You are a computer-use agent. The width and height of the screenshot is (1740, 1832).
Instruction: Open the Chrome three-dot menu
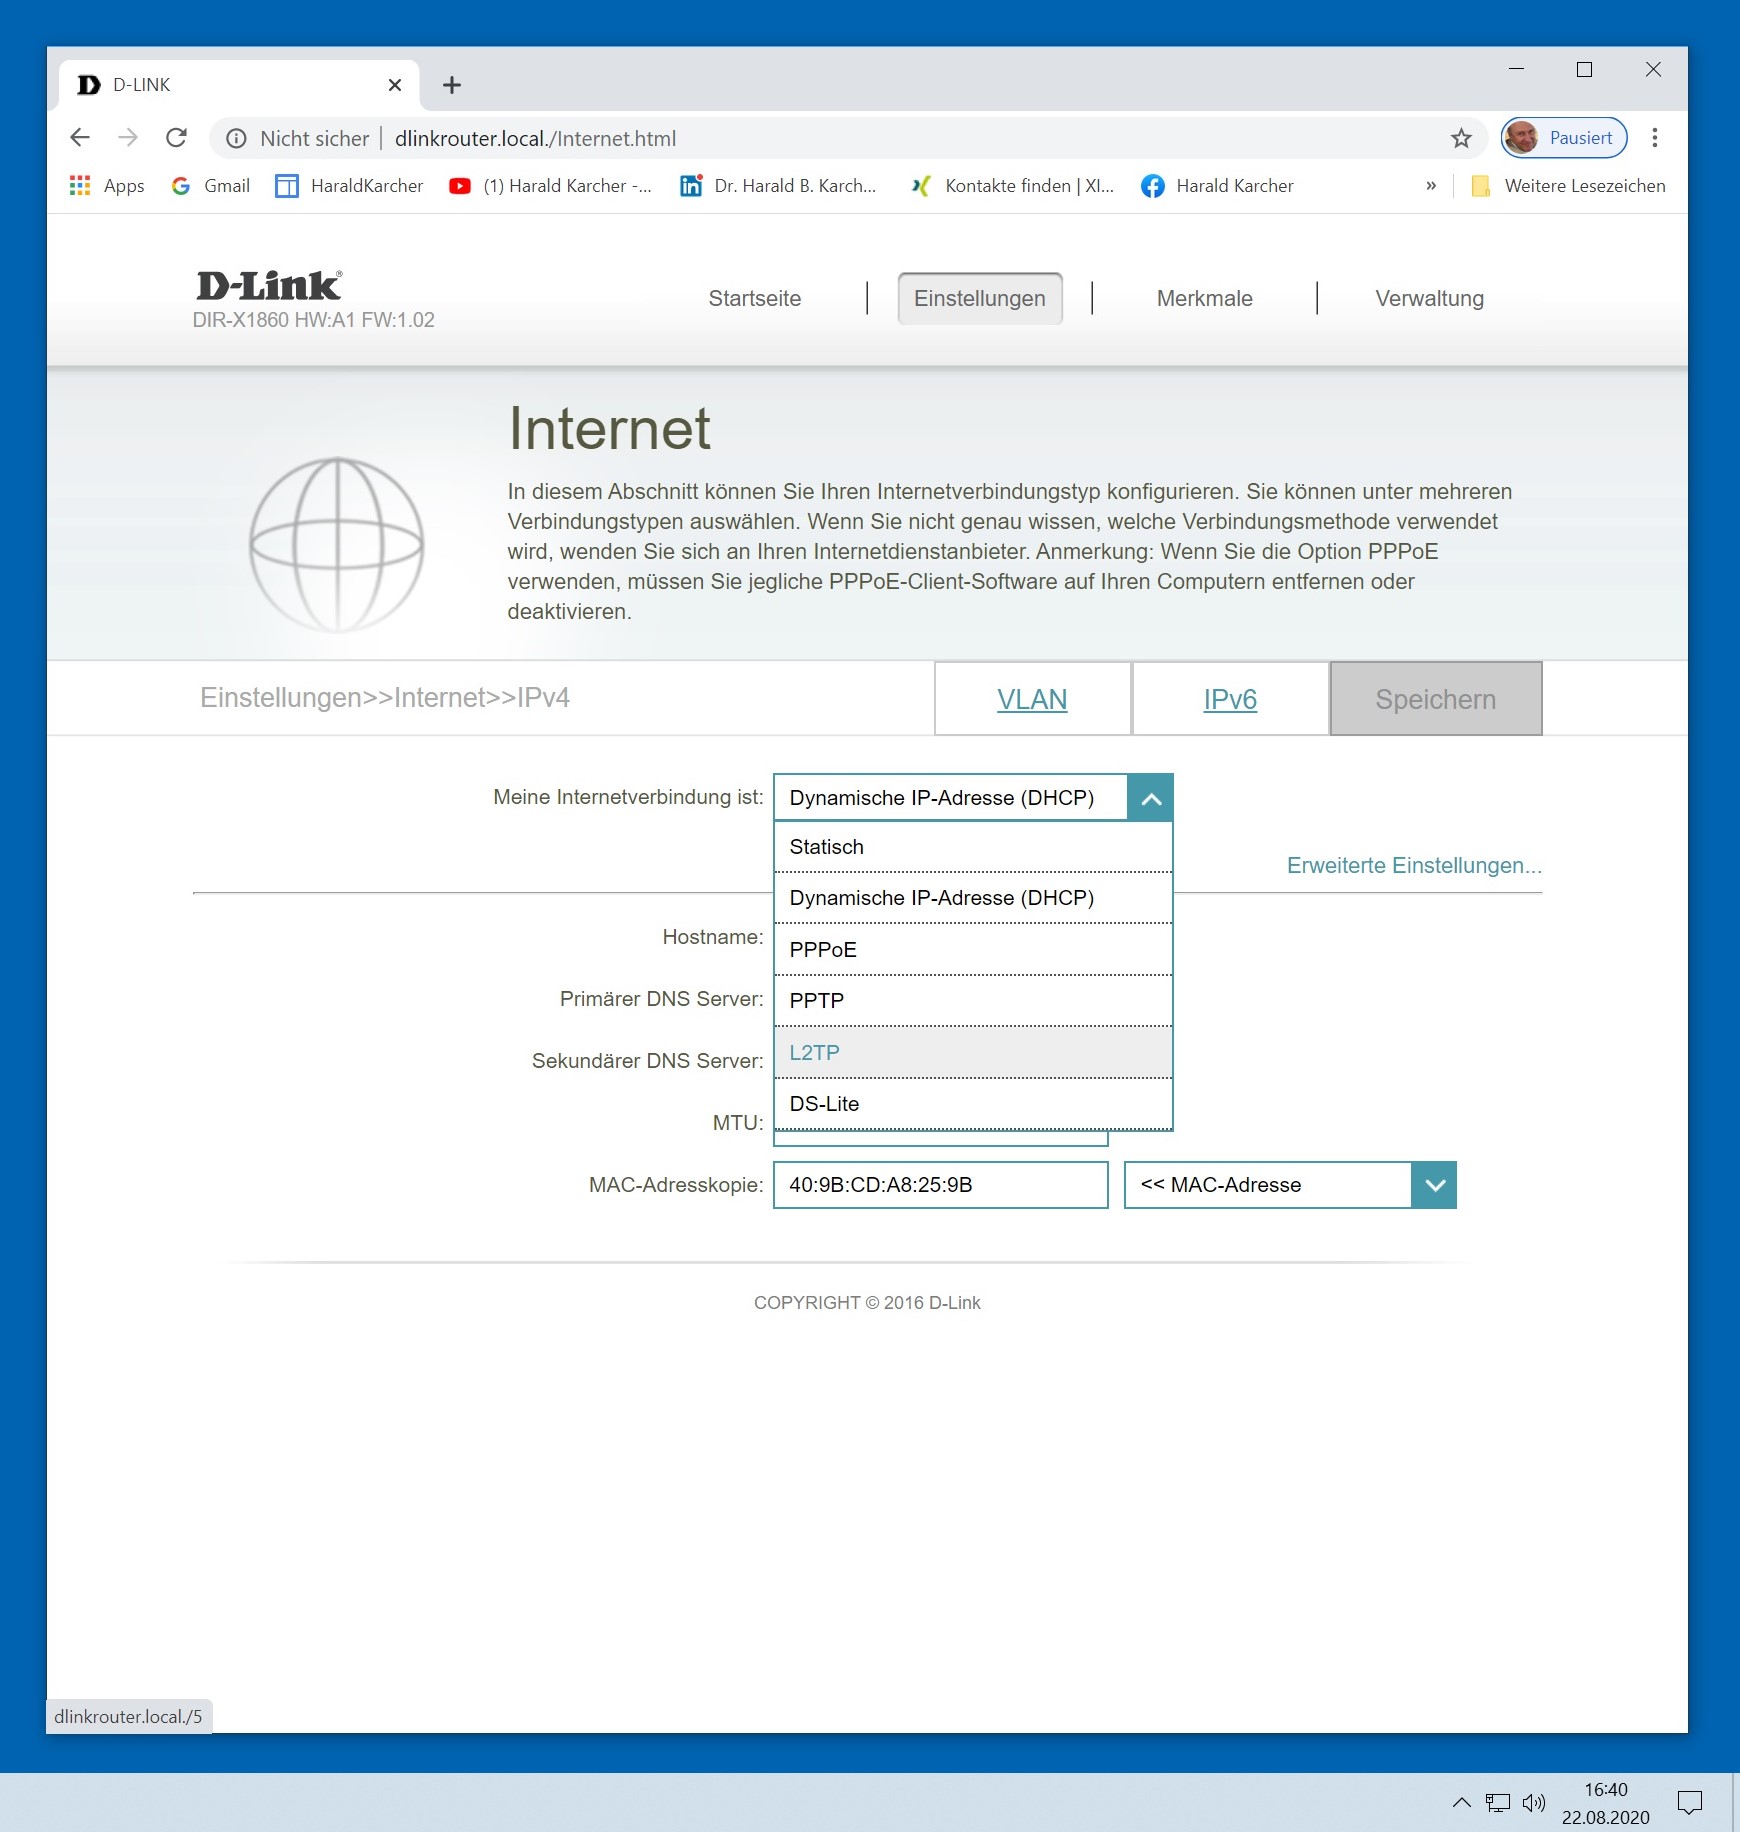[x=1655, y=138]
